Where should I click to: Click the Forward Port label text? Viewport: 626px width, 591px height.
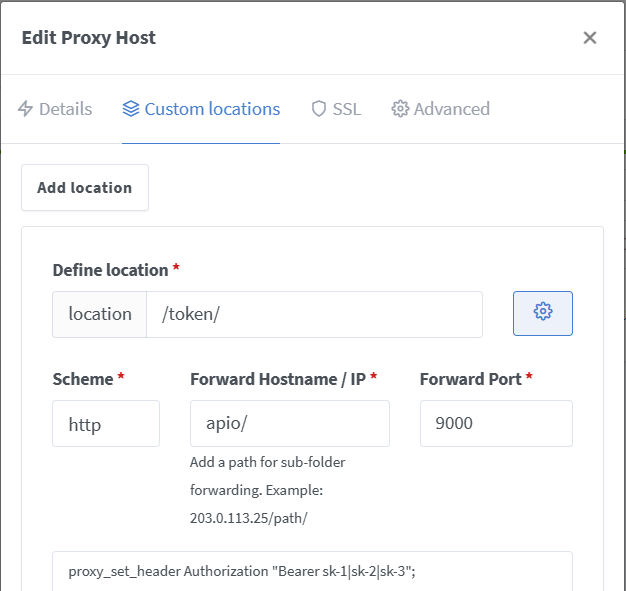click(x=470, y=379)
